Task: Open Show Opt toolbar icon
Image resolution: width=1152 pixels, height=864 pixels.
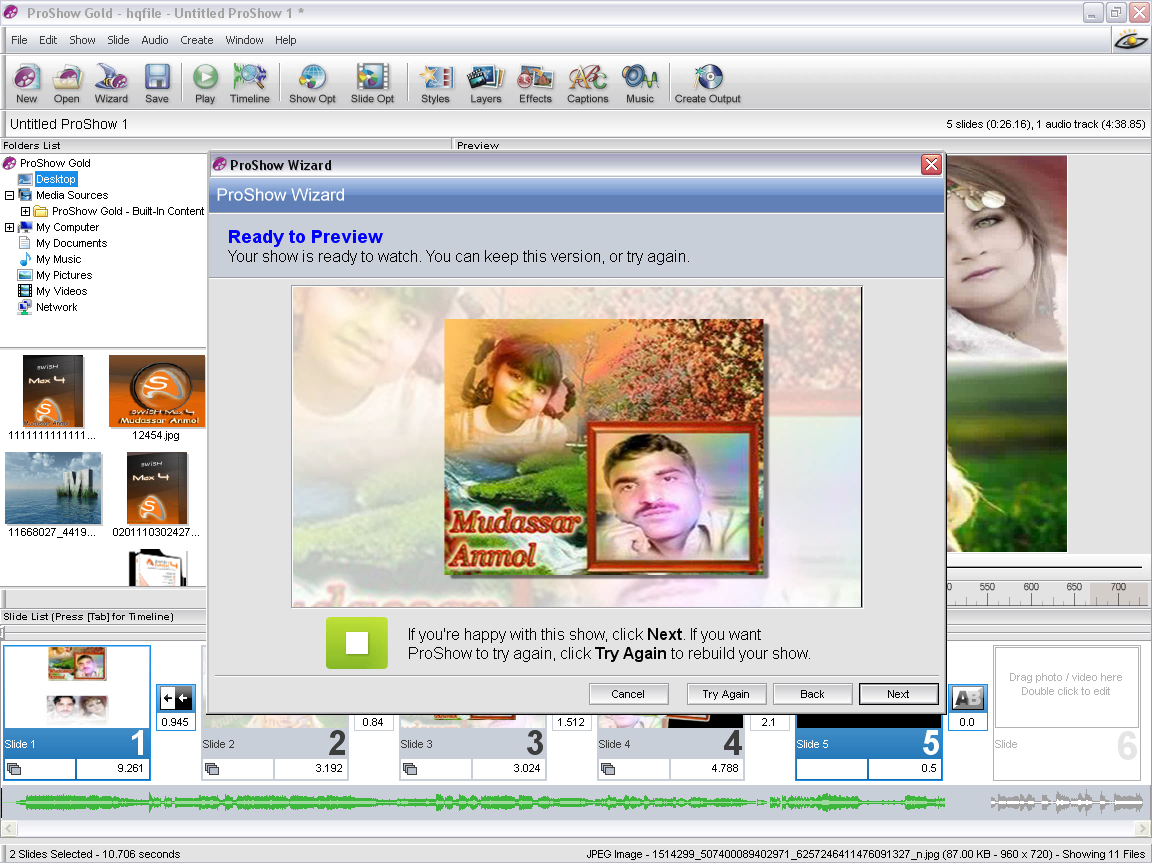Action: point(312,84)
